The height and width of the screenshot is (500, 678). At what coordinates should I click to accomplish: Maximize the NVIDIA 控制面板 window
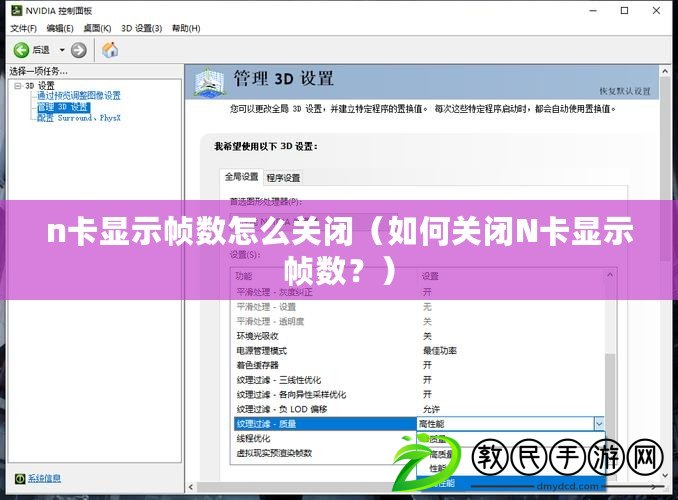(x=624, y=10)
